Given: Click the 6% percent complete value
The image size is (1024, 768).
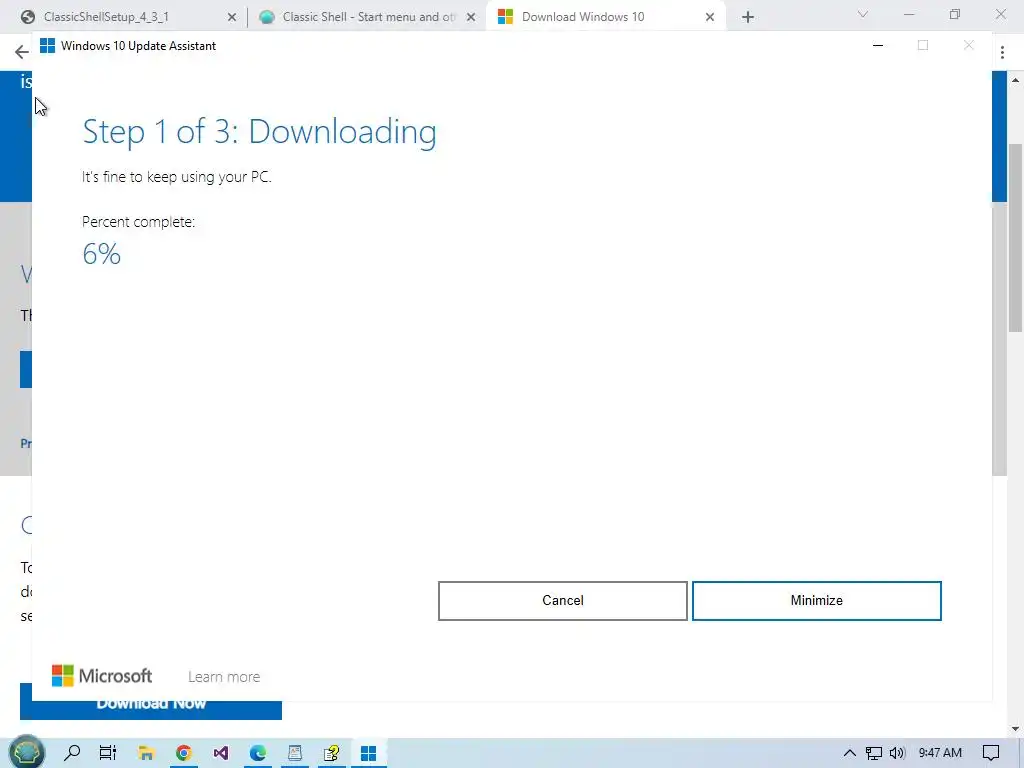Looking at the screenshot, I should coord(101,254).
